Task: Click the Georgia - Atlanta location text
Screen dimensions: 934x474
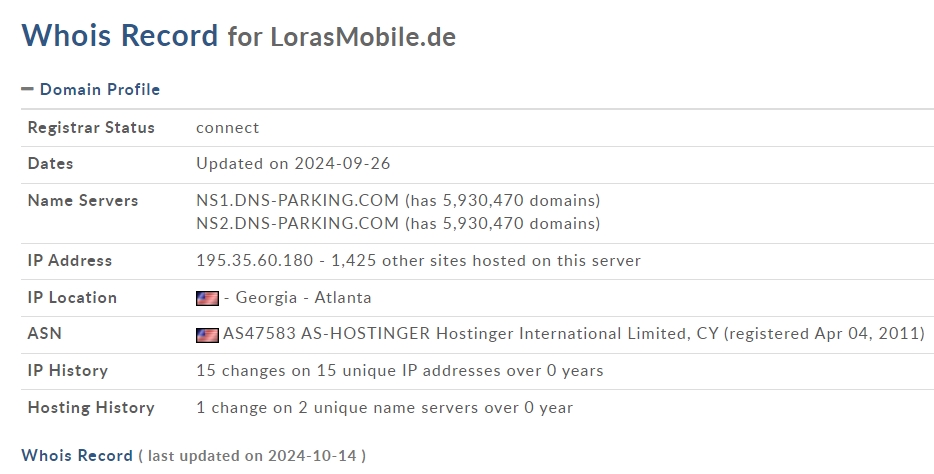Action: pyautogui.click(x=303, y=298)
